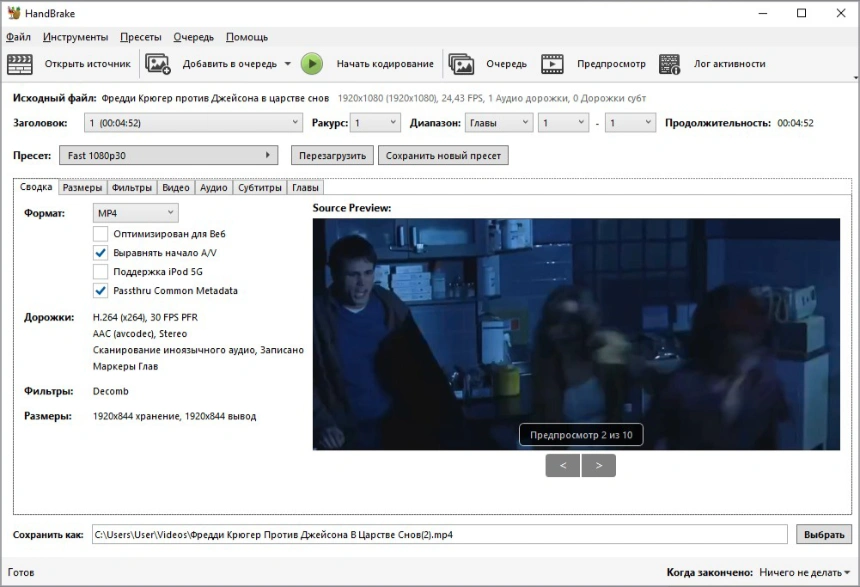This screenshot has width=860, height=587.
Task: Click the toolbar overflow arrow at far right
Action: (x=856, y=78)
